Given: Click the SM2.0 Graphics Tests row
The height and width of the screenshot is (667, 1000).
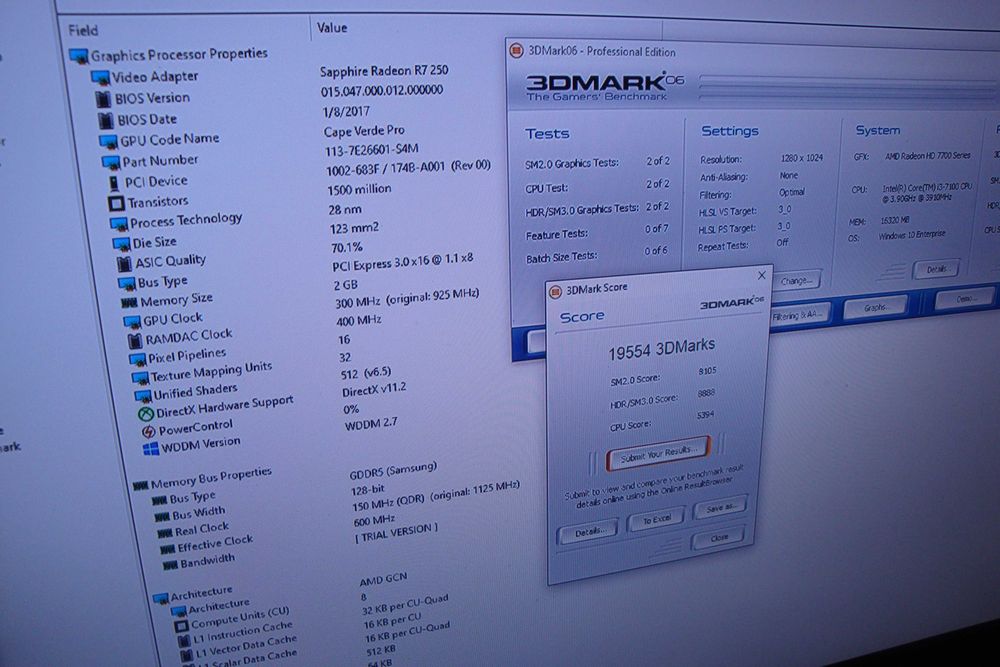Looking at the screenshot, I should coord(598,162).
